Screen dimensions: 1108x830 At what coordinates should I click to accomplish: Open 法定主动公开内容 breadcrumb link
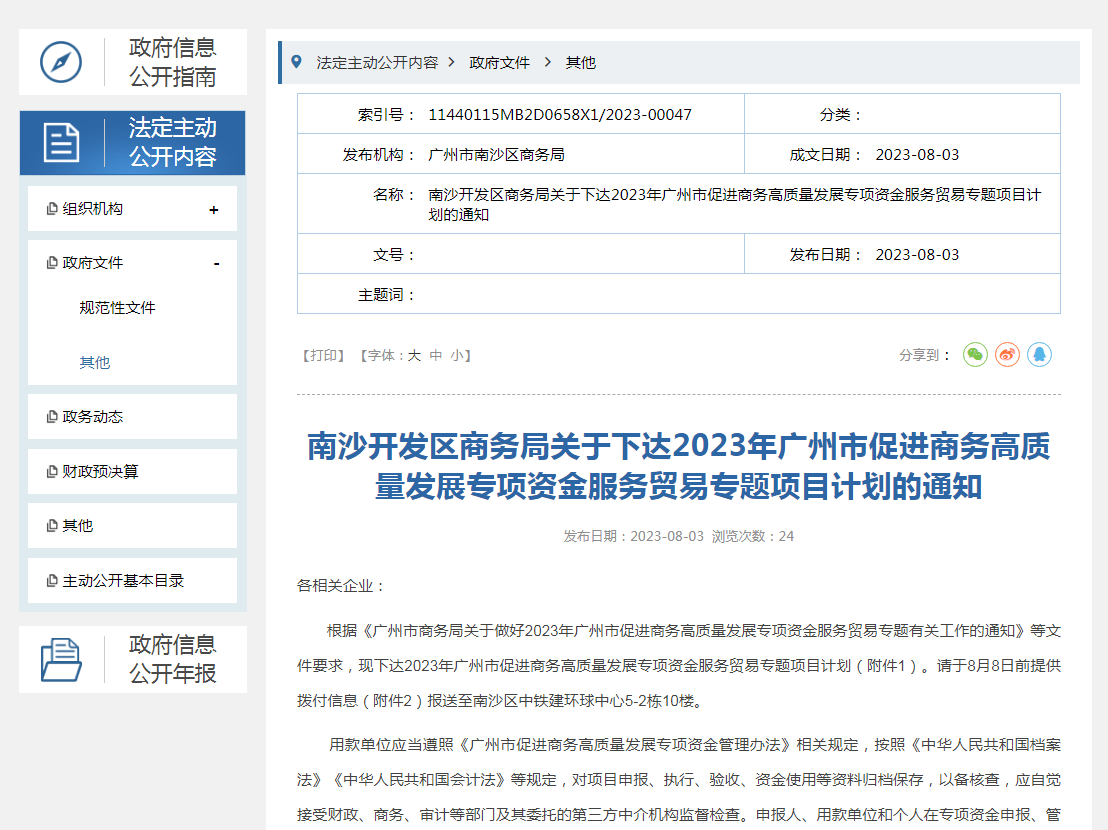click(377, 62)
